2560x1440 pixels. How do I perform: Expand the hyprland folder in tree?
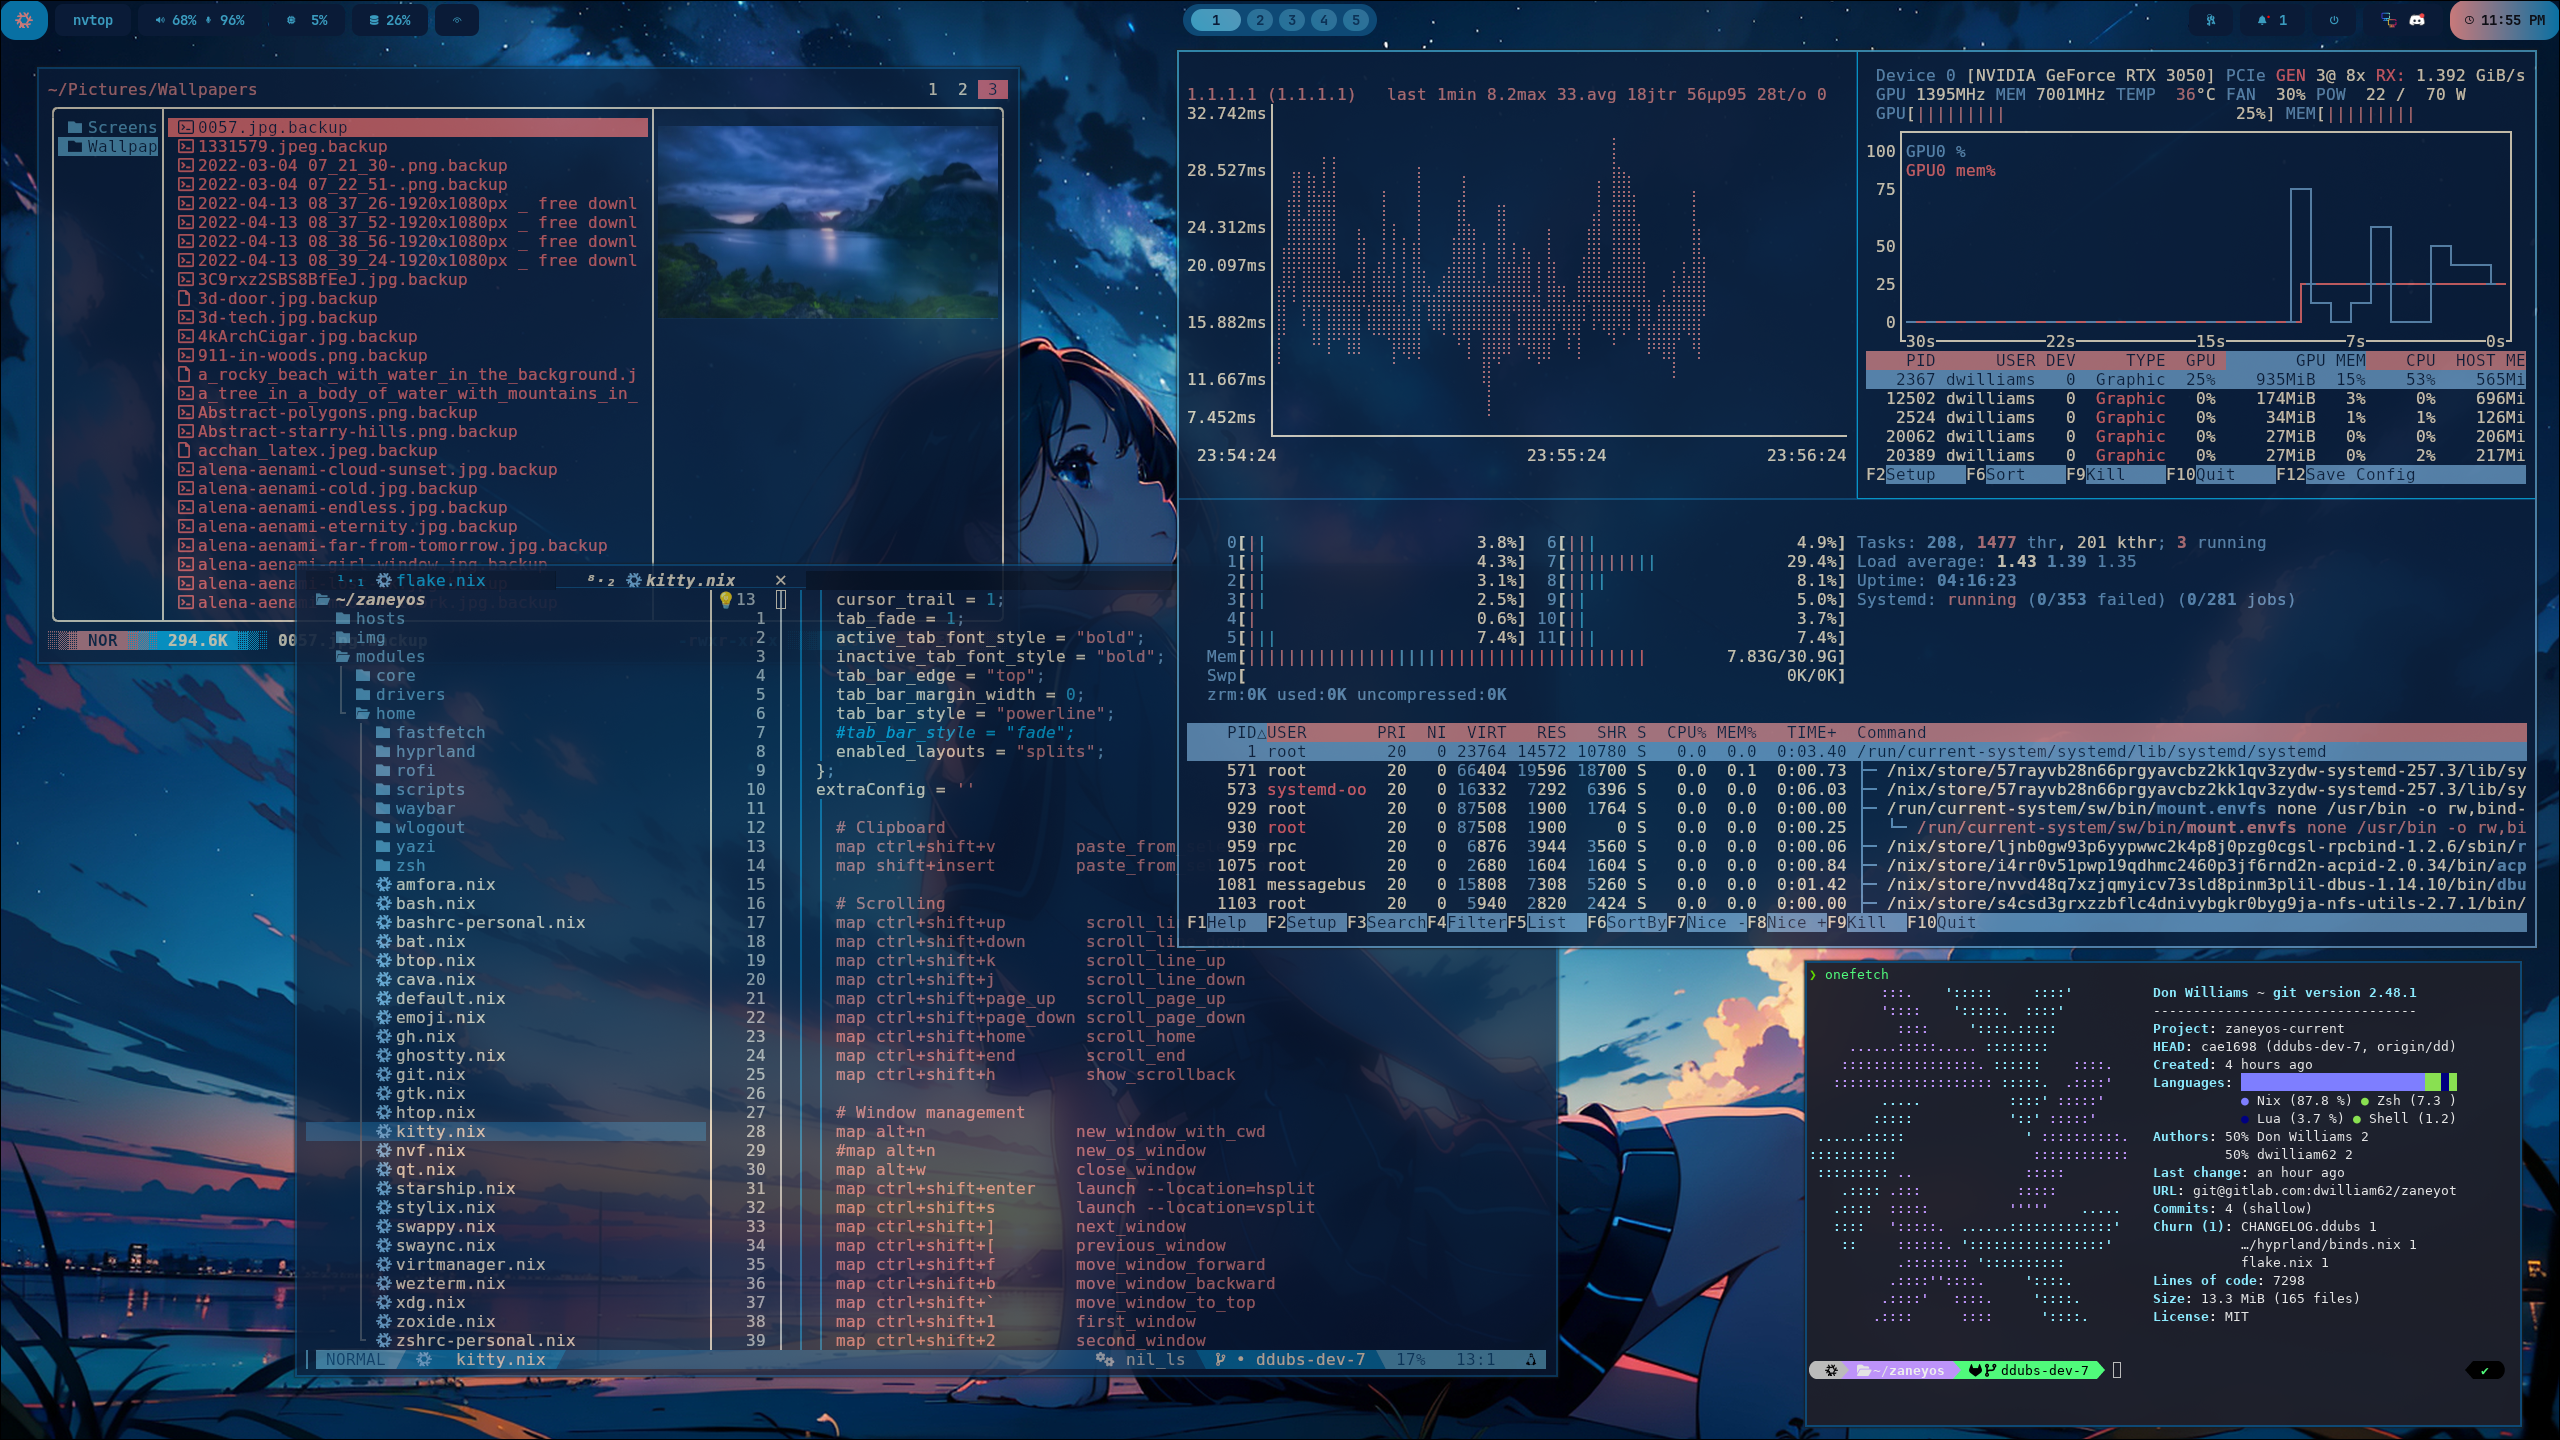click(435, 752)
